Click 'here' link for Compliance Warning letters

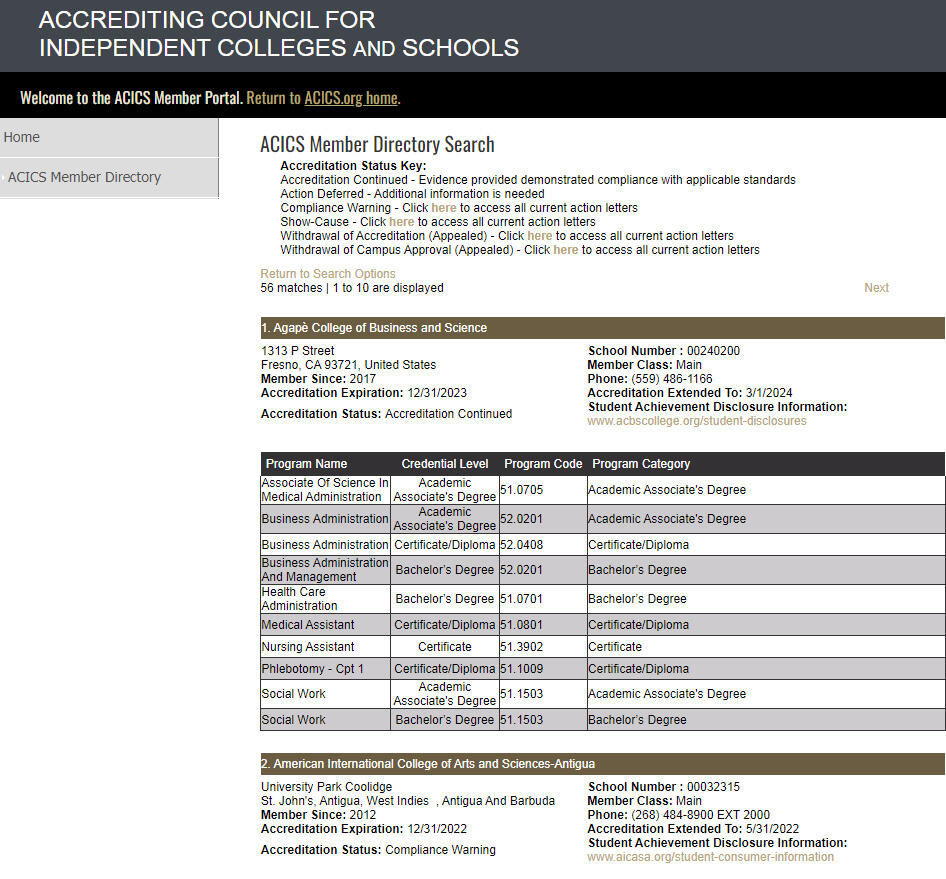[x=443, y=208]
